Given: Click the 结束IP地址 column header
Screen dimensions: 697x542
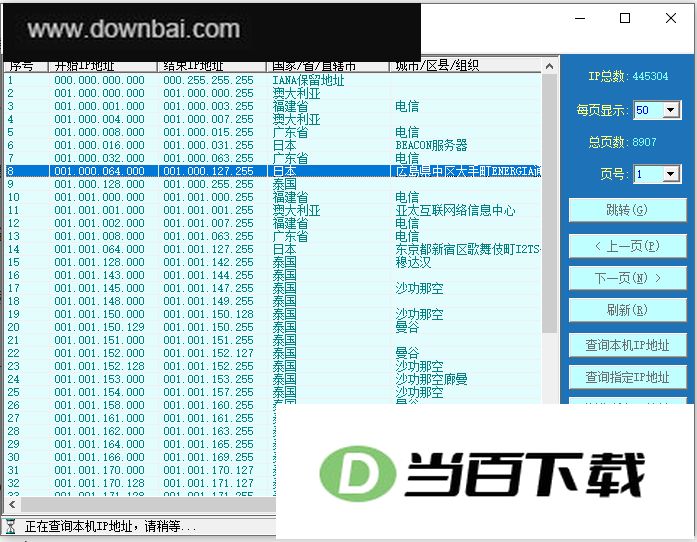Looking at the screenshot, I should pyautogui.click(x=212, y=66).
